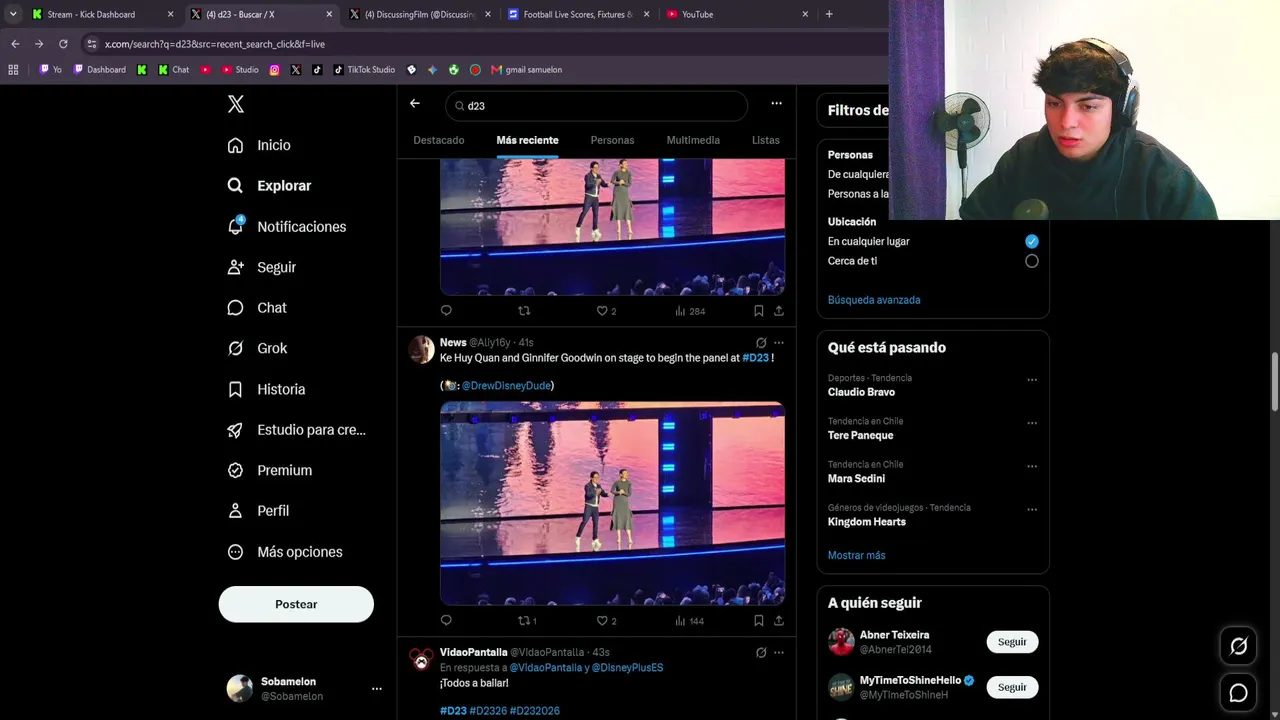The image size is (1280, 720).
Task: Open the Búsqueda avanzada link
Action: click(874, 300)
